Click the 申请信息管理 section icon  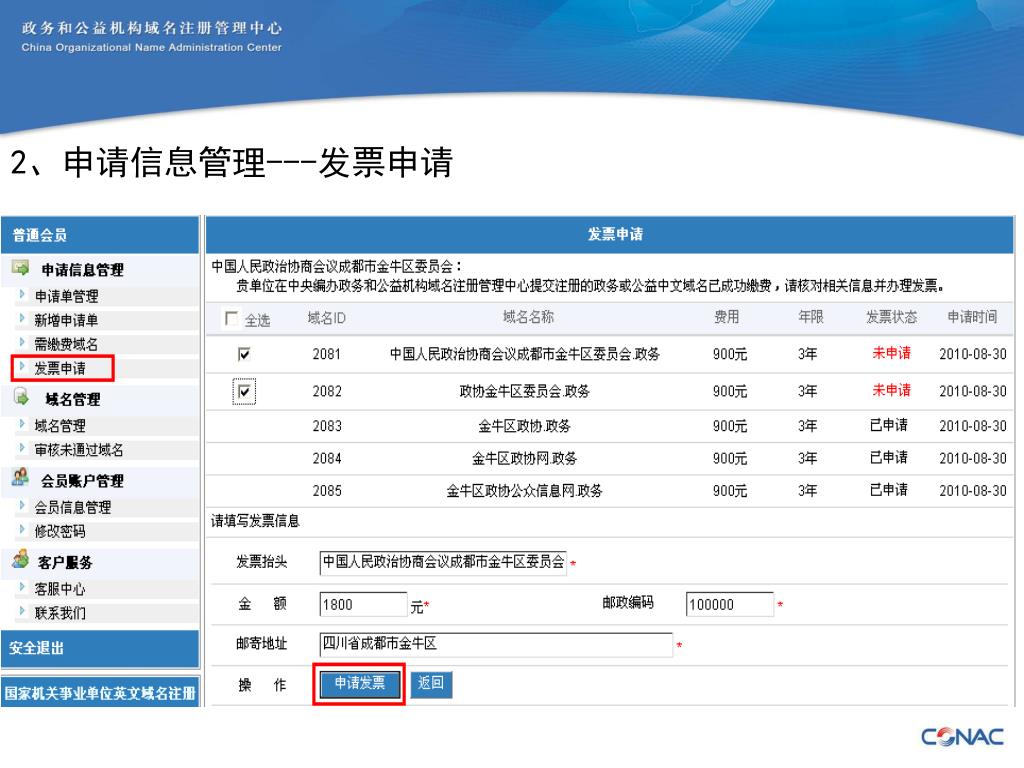[20, 269]
